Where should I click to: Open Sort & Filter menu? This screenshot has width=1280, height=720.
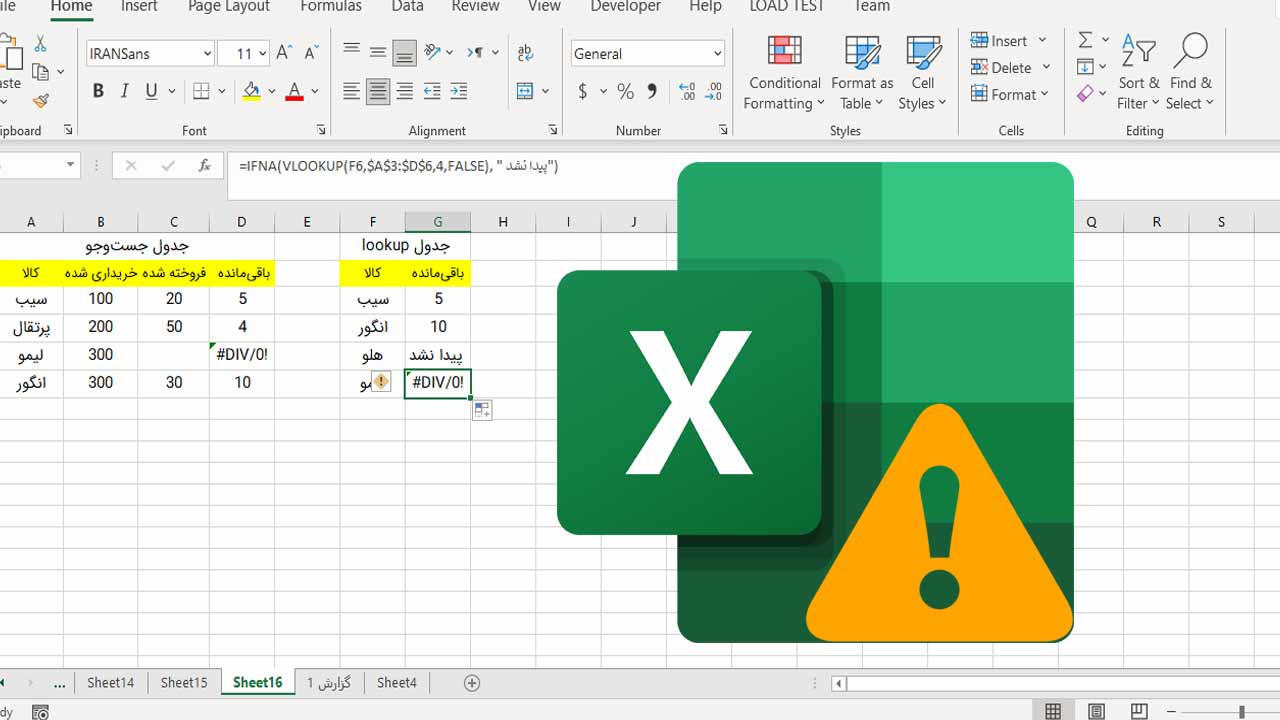1139,72
